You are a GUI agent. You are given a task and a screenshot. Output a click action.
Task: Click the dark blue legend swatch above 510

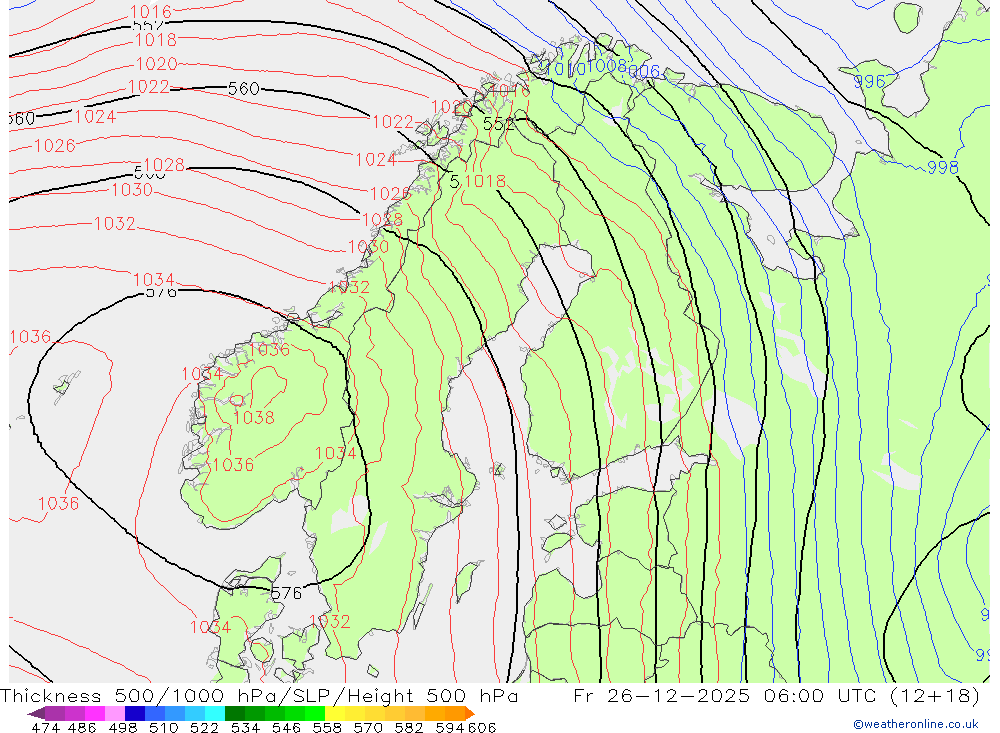click(135, 713)
